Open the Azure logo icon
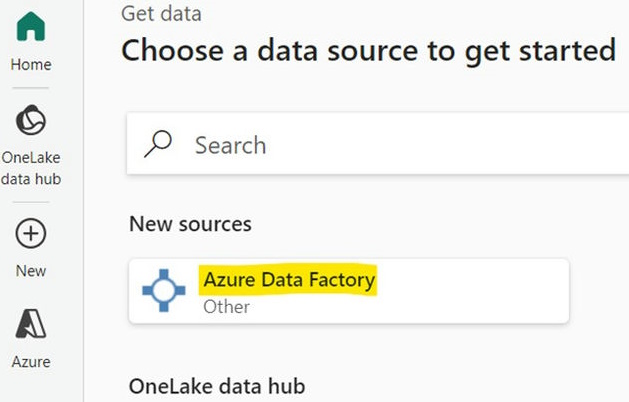Viewport: 629px width, 402px height. (x=31, y=323)
